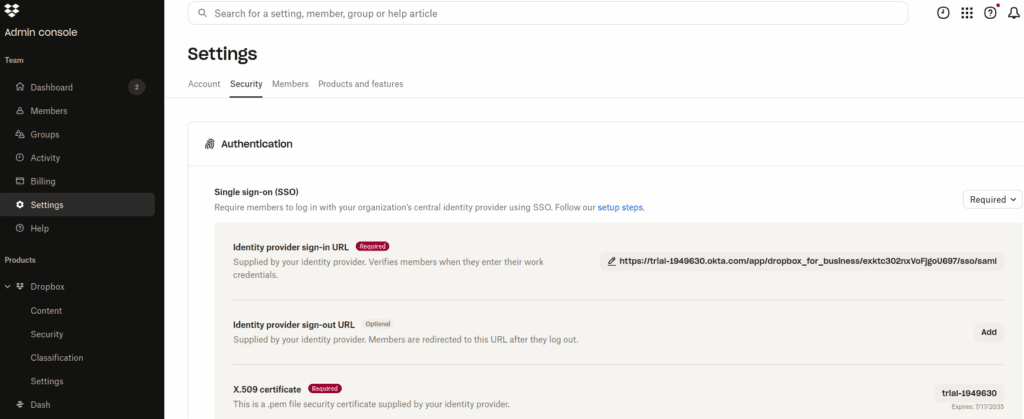Click the Dashboard badge showing 2

136,87
